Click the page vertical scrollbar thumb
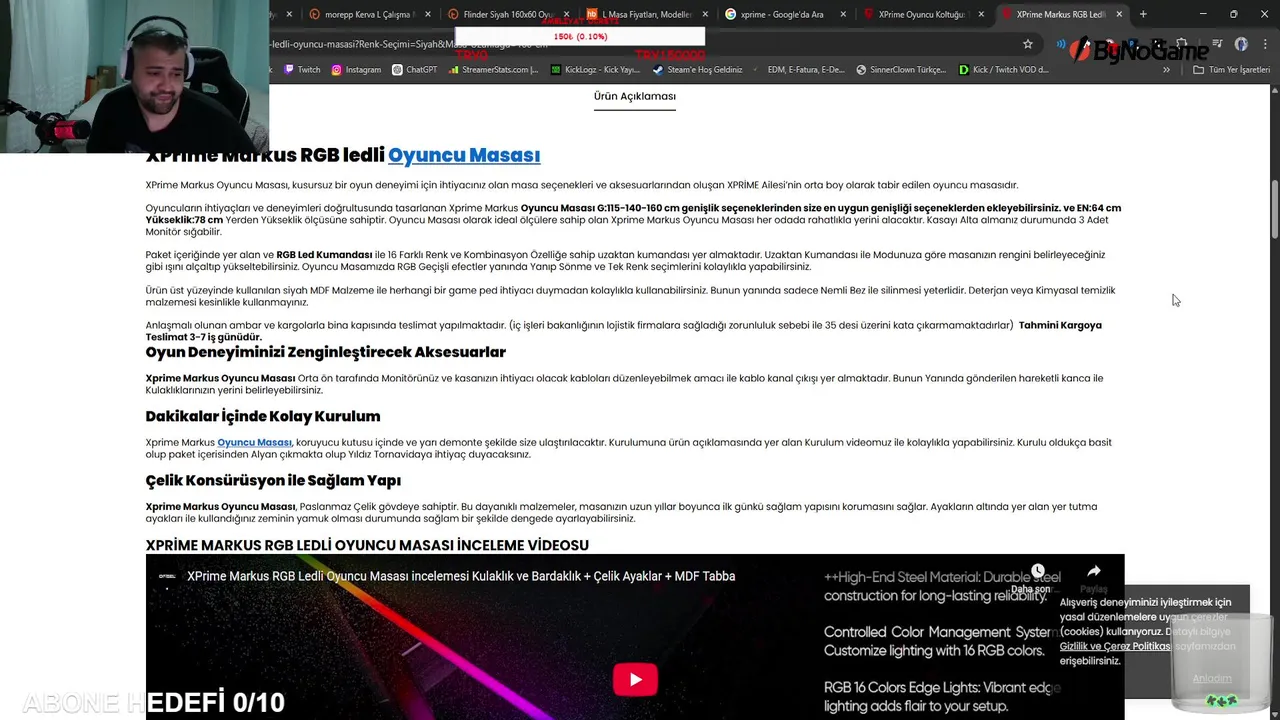 1274,210
